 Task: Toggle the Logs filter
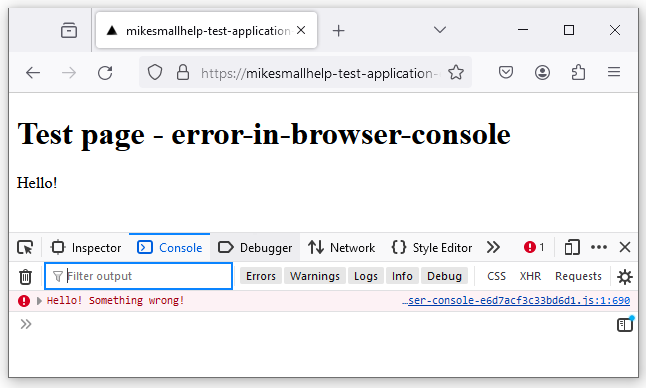[x=366, y=276]
